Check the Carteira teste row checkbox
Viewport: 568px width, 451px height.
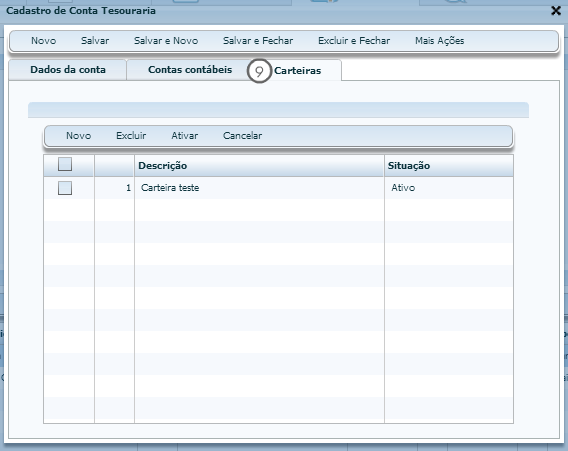[x=65, y=188]
